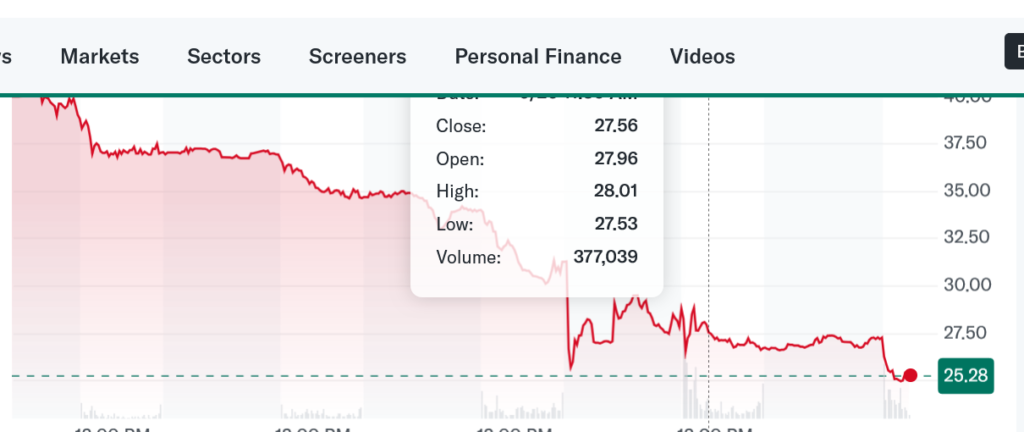Click the Close value 27.56 in tooltip
Screen dimensions: 1024x432
614,126
